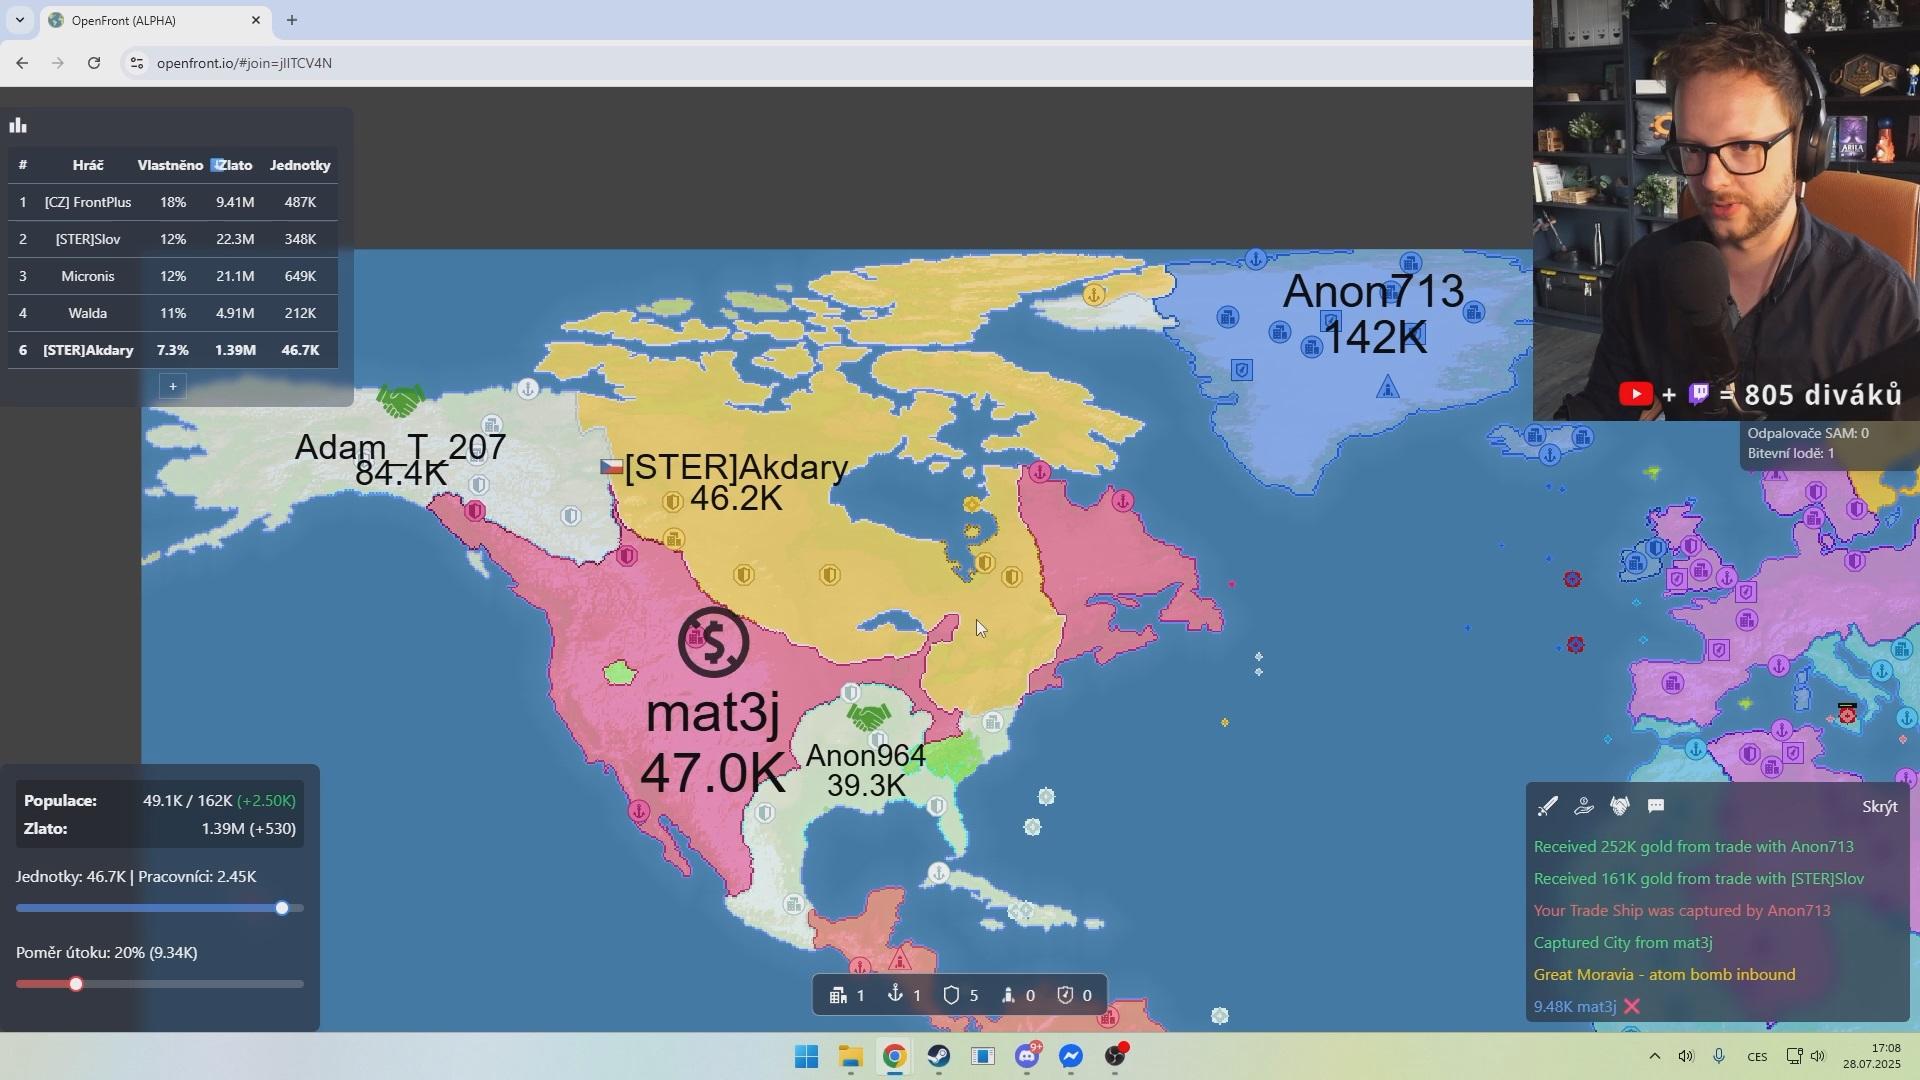The height and width of the screenshot is (1080, 1920).
Task: Open Messenger from the taskbar
Action: (1071, 1056)
